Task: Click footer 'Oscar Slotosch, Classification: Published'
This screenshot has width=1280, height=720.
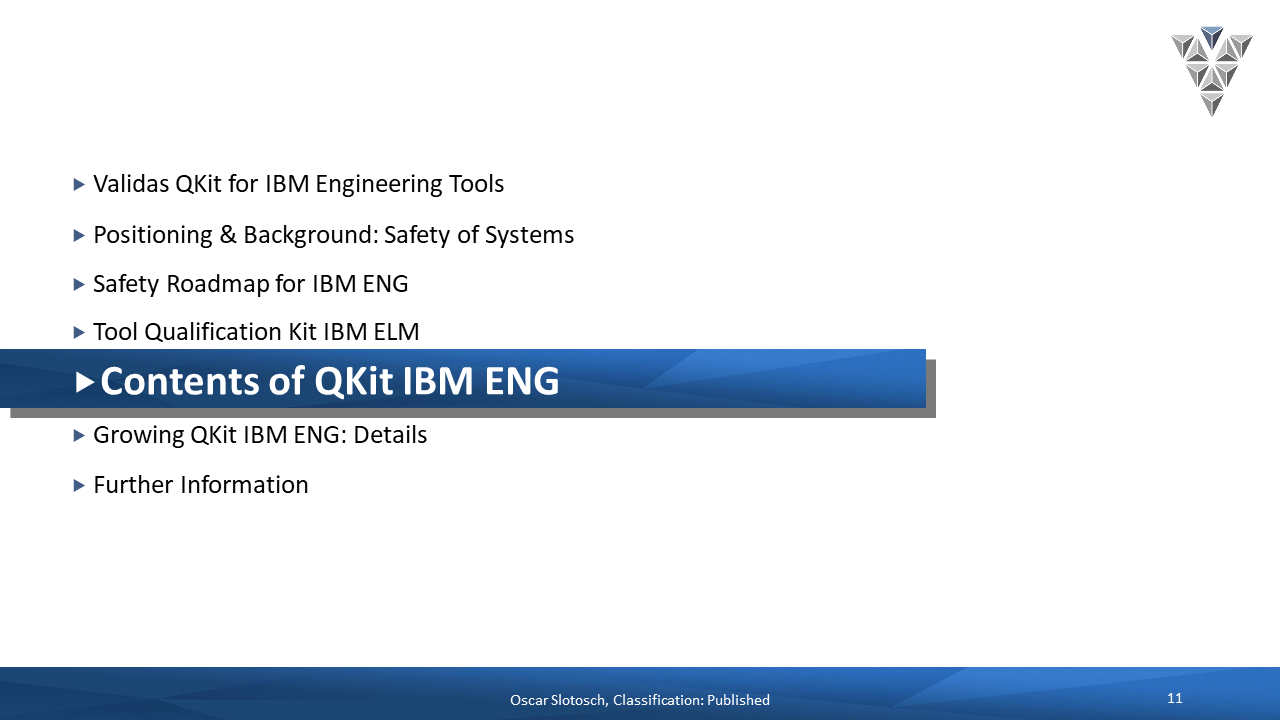Action: (640, 700)
